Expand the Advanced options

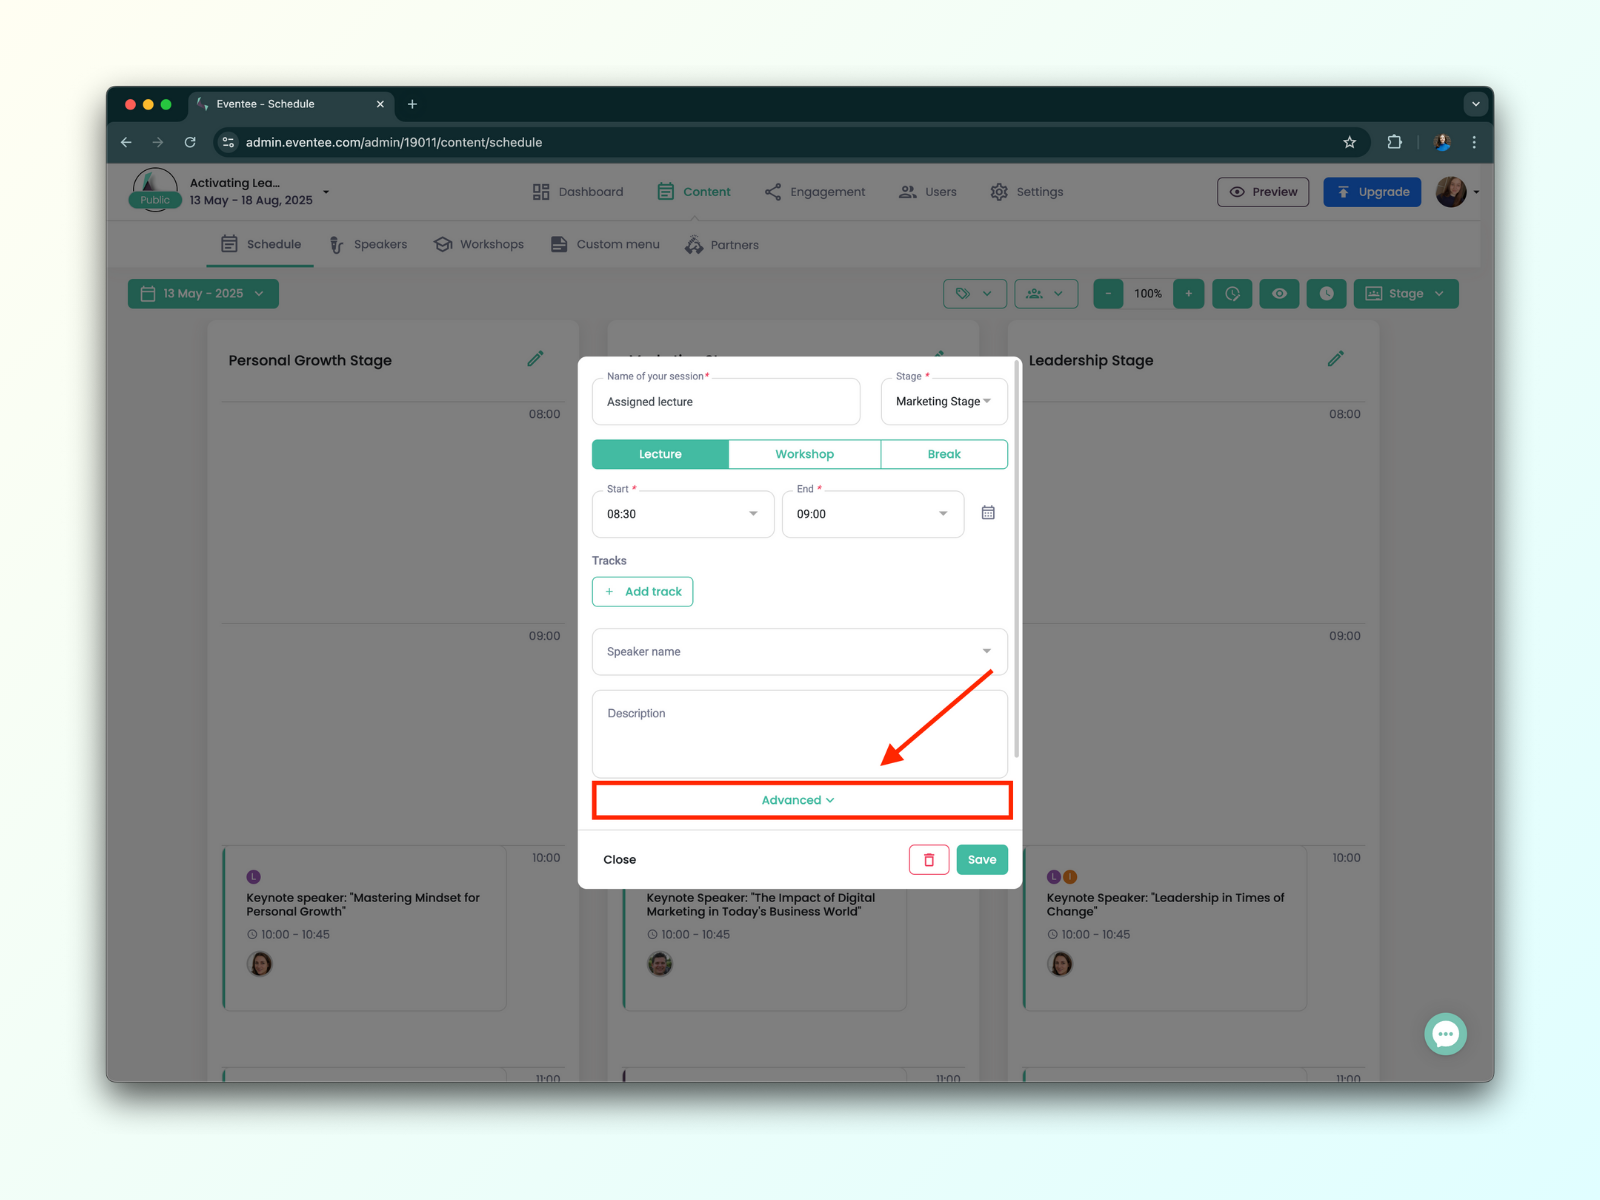pyautogui.click(x=800, y=800)
